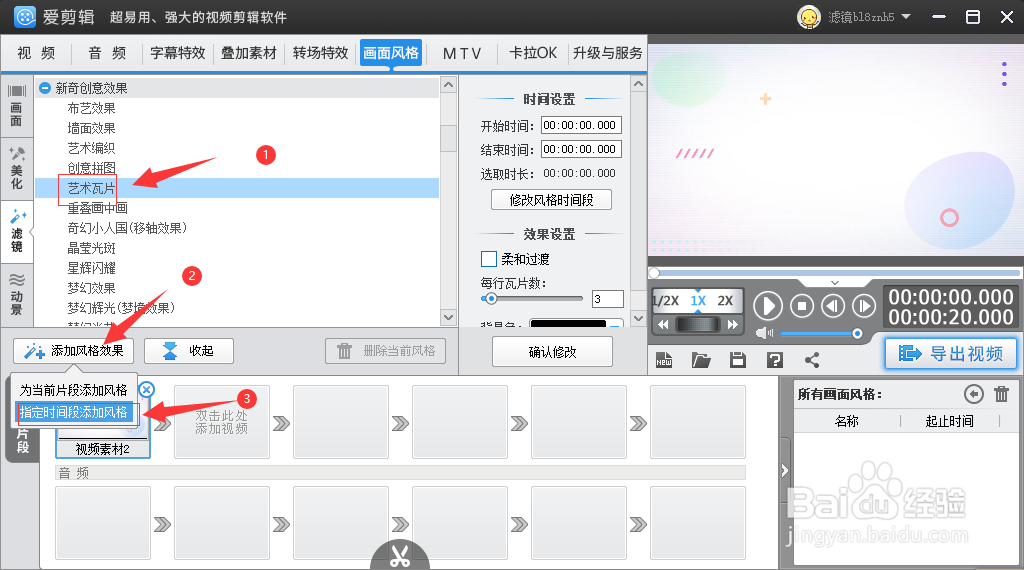Toggle the 柔和过渡 checkbox
This screenshot has width=1024, height=570.
point(488,259)
